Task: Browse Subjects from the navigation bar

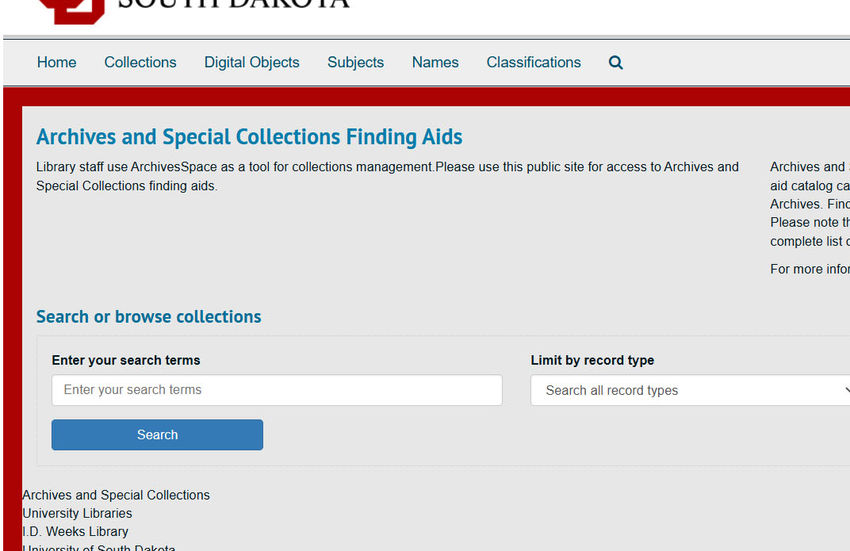Action: pyautogui.click(x=356, y=62)
